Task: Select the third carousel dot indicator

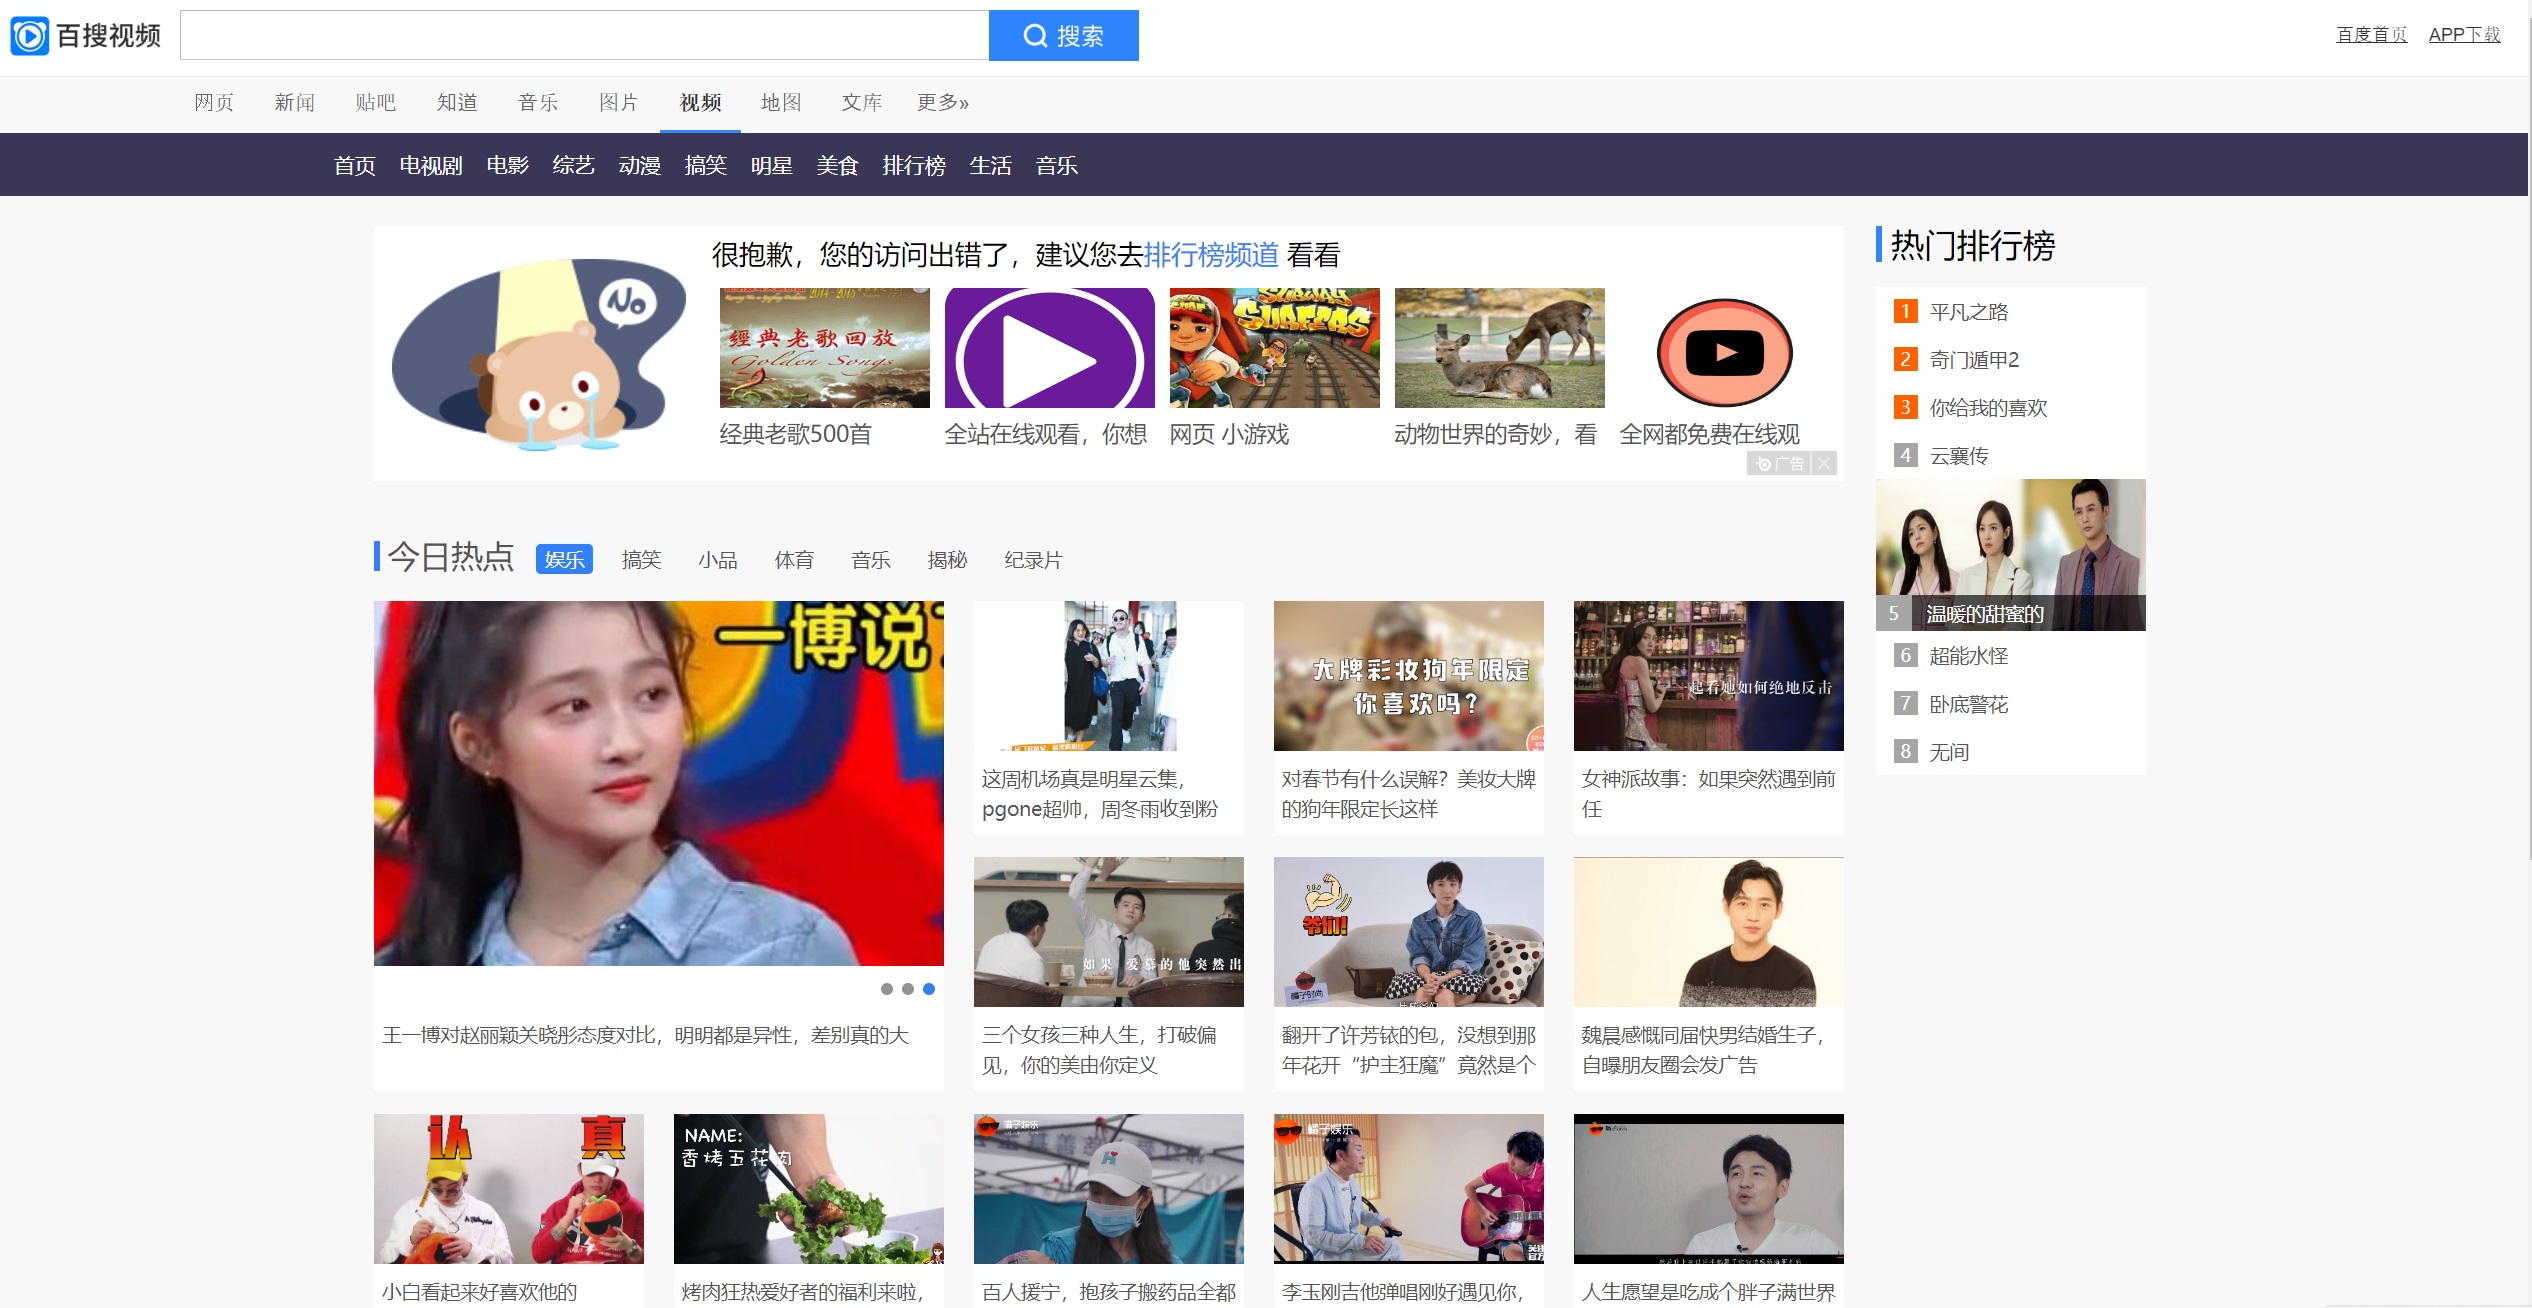Action: (929, 989)
